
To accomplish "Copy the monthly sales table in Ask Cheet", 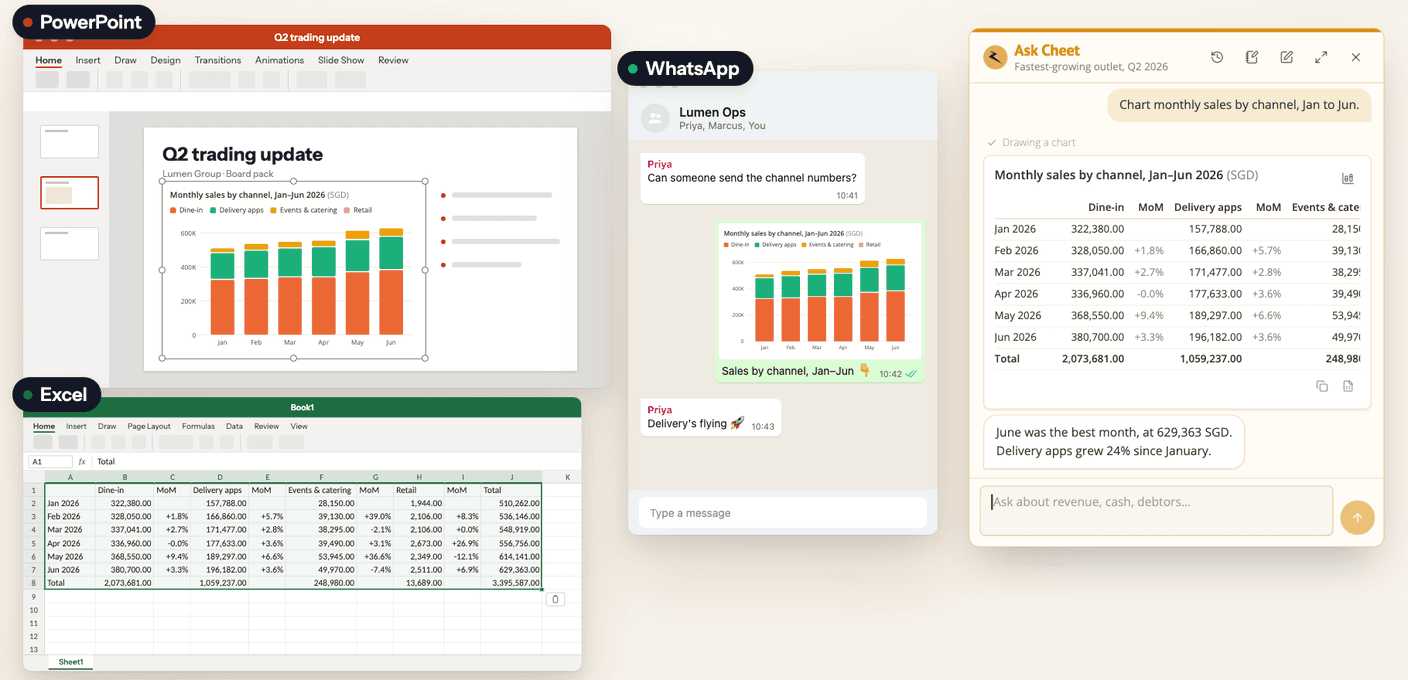I will 1322,386.
